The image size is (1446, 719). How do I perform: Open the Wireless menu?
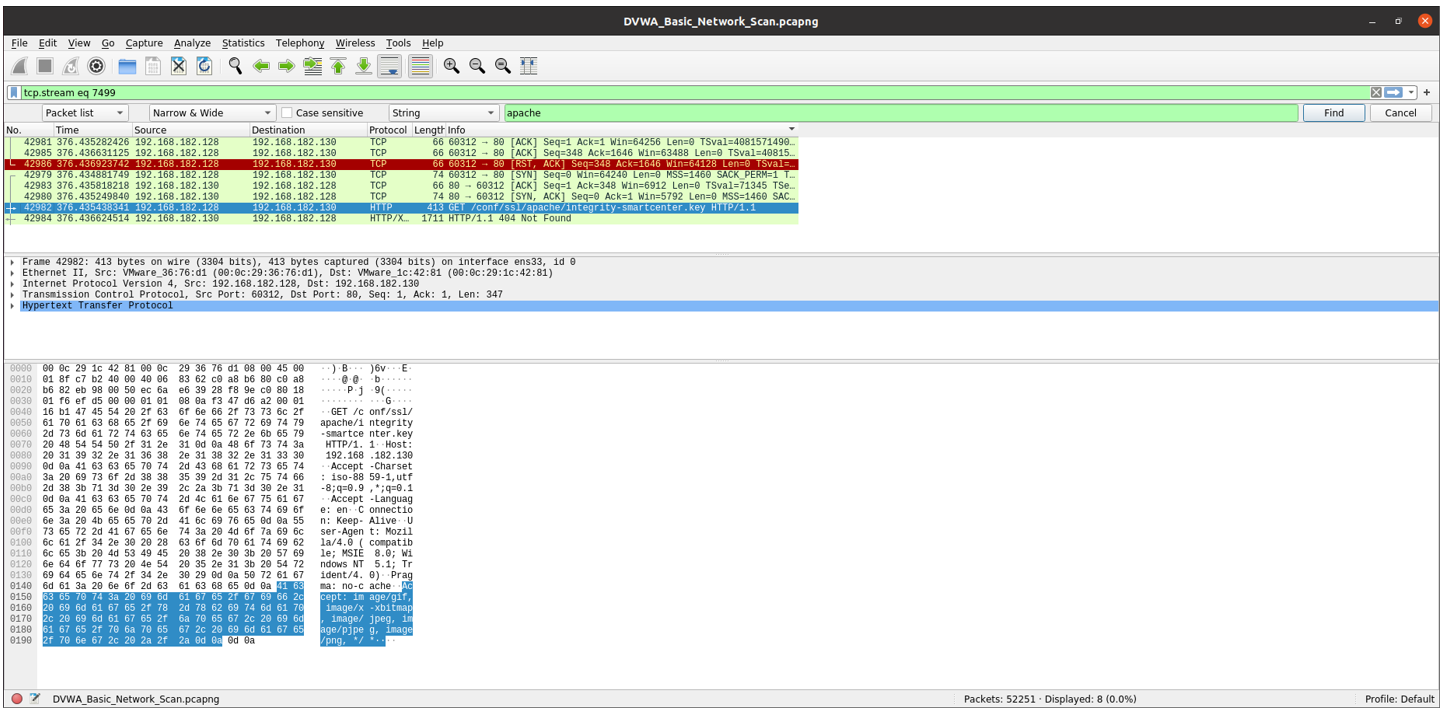355,43
